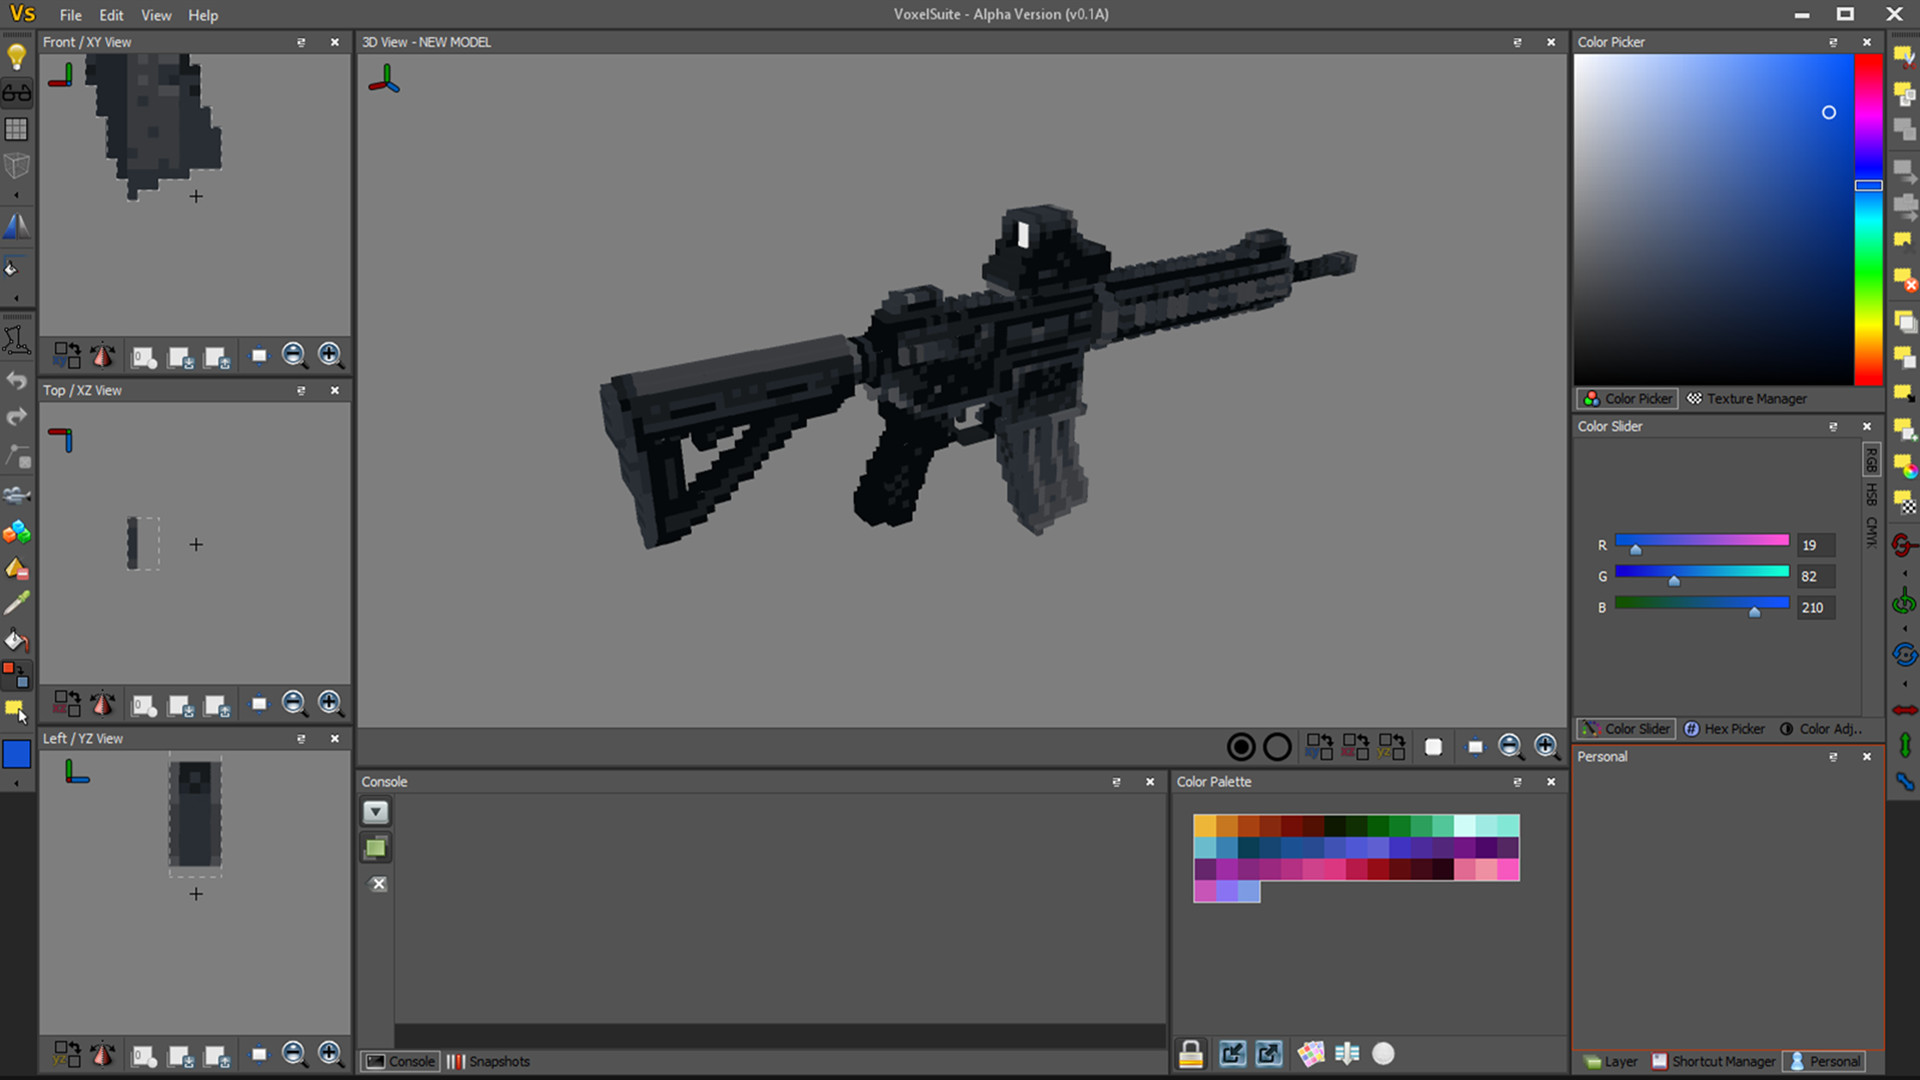Screen dimensions: 1920x1080
Task: Click the palette lock icon
Action: tap(1191, 1053)
